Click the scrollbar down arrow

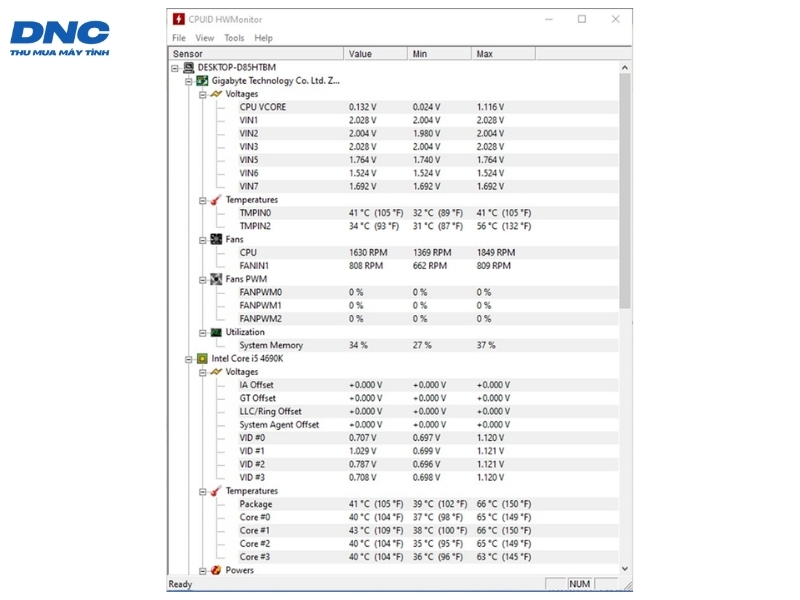coord(625,568)
